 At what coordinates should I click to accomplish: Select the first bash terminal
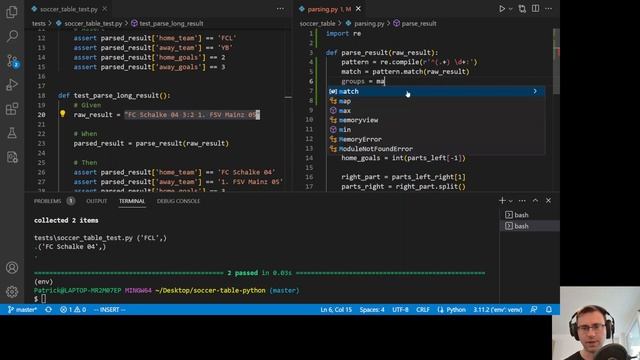coord(529,215)
